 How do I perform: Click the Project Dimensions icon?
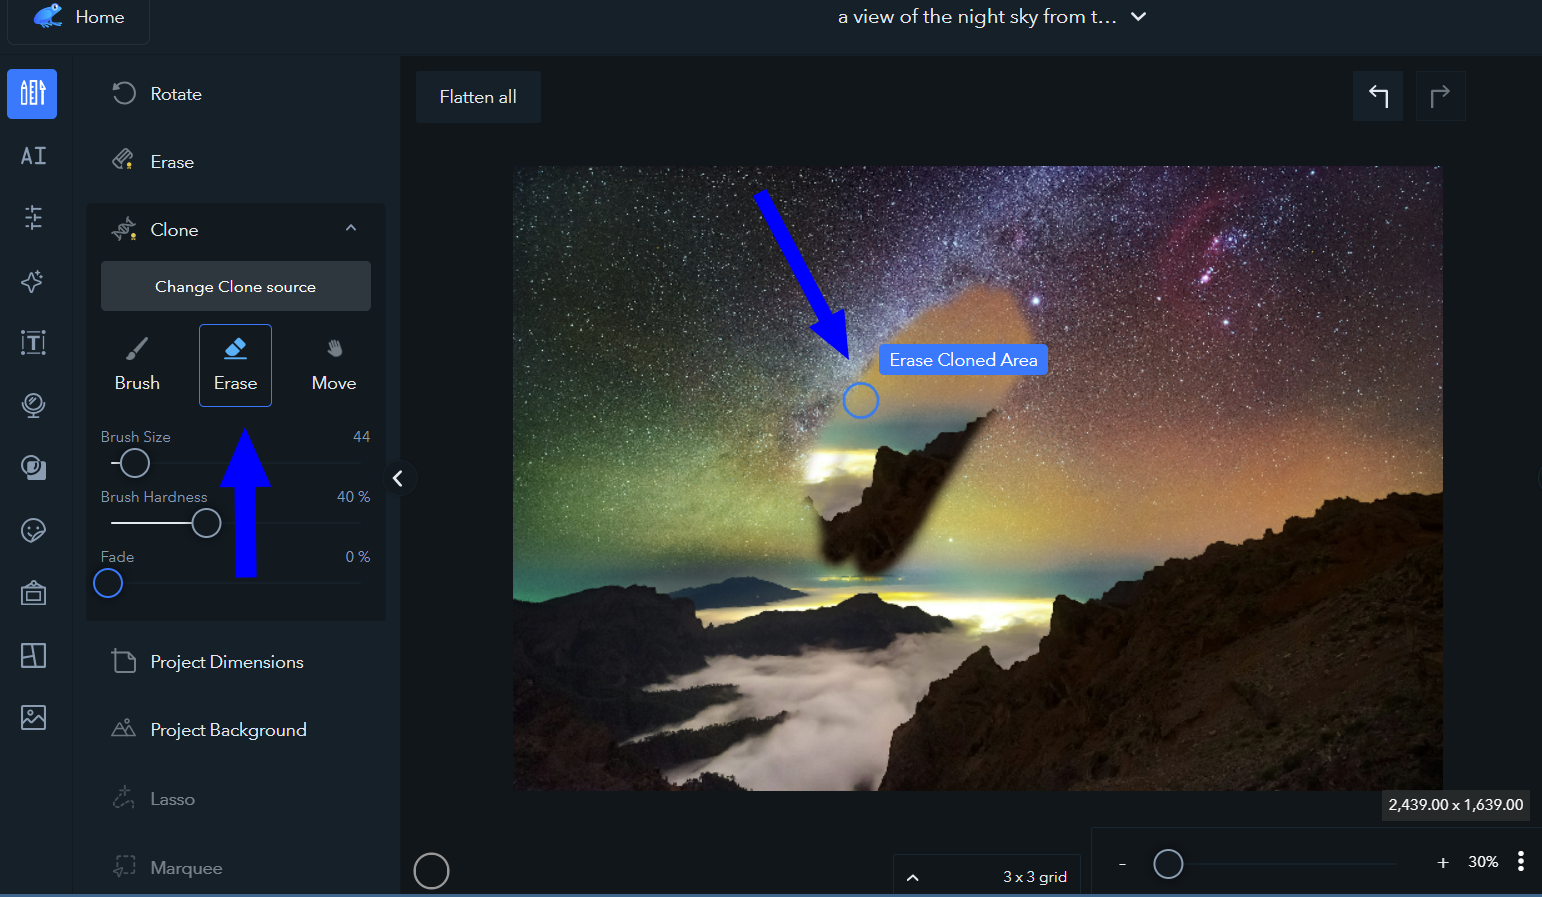pos(124,661)
